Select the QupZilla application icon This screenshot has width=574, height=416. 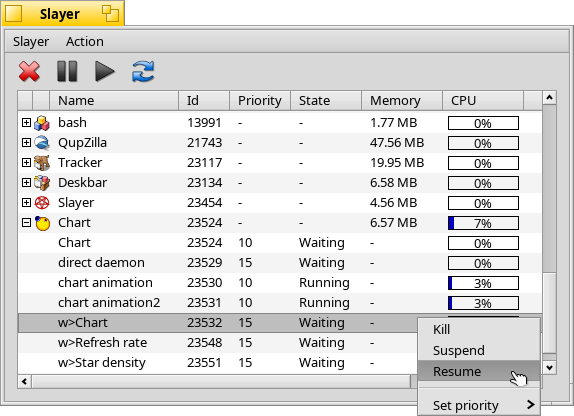[x=42, y=142]
